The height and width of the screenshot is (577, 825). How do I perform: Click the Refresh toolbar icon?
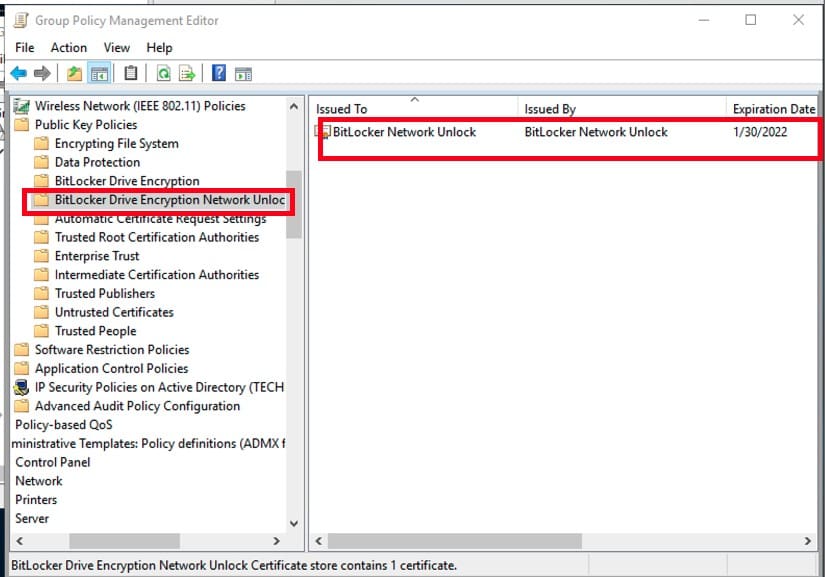162,73
